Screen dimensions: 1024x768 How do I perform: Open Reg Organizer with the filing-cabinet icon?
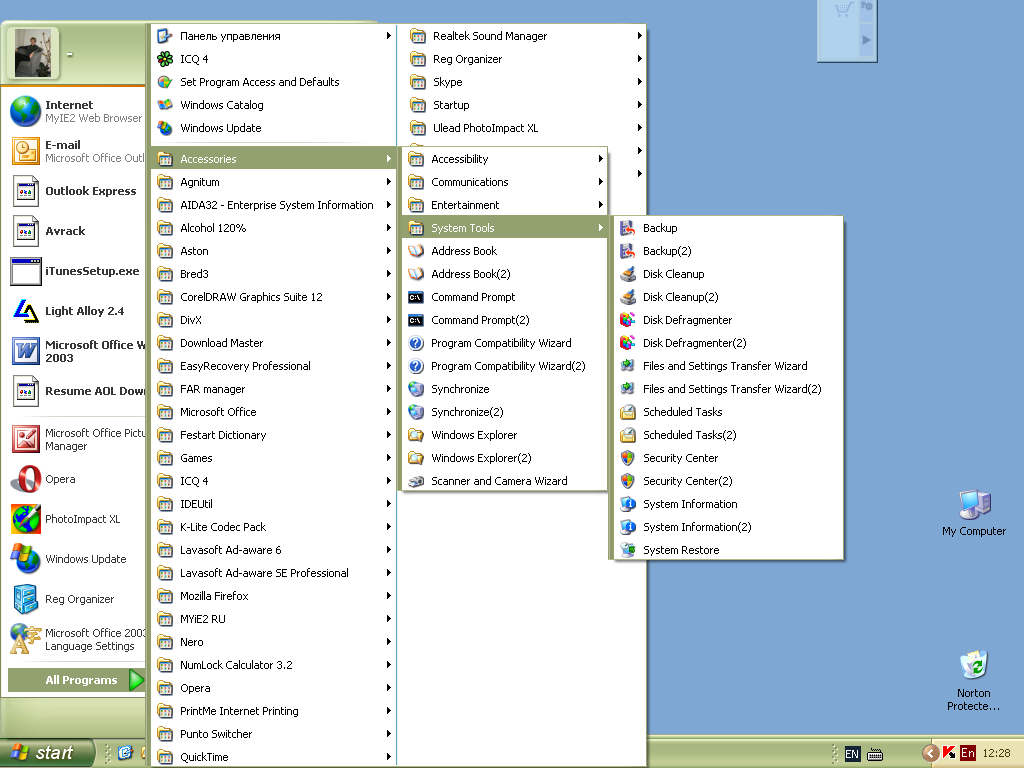click(x=76, y=599)
